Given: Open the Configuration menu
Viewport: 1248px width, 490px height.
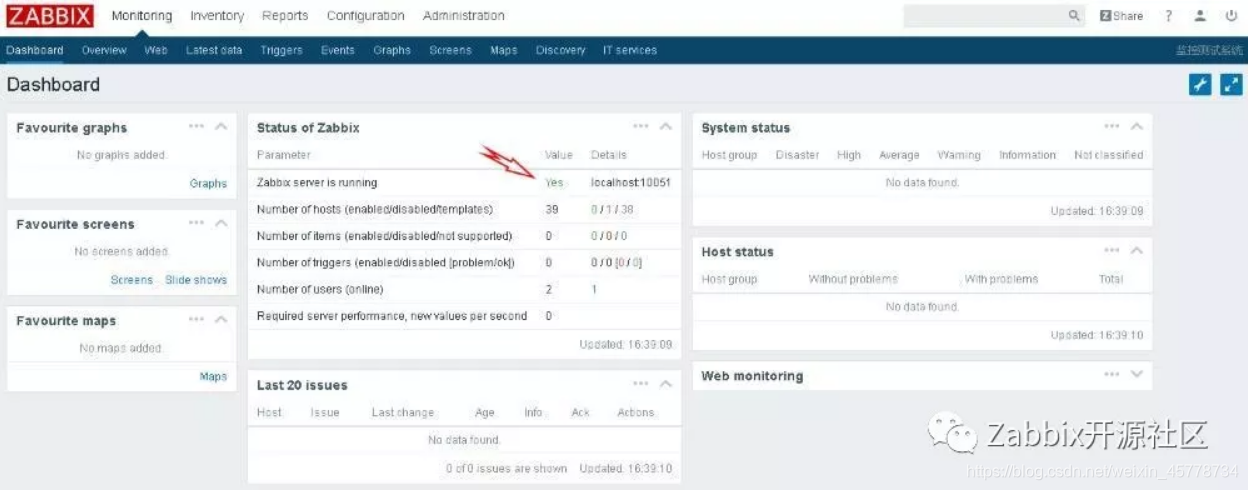Looking at the screenshot, I should [x=366, y=16].
